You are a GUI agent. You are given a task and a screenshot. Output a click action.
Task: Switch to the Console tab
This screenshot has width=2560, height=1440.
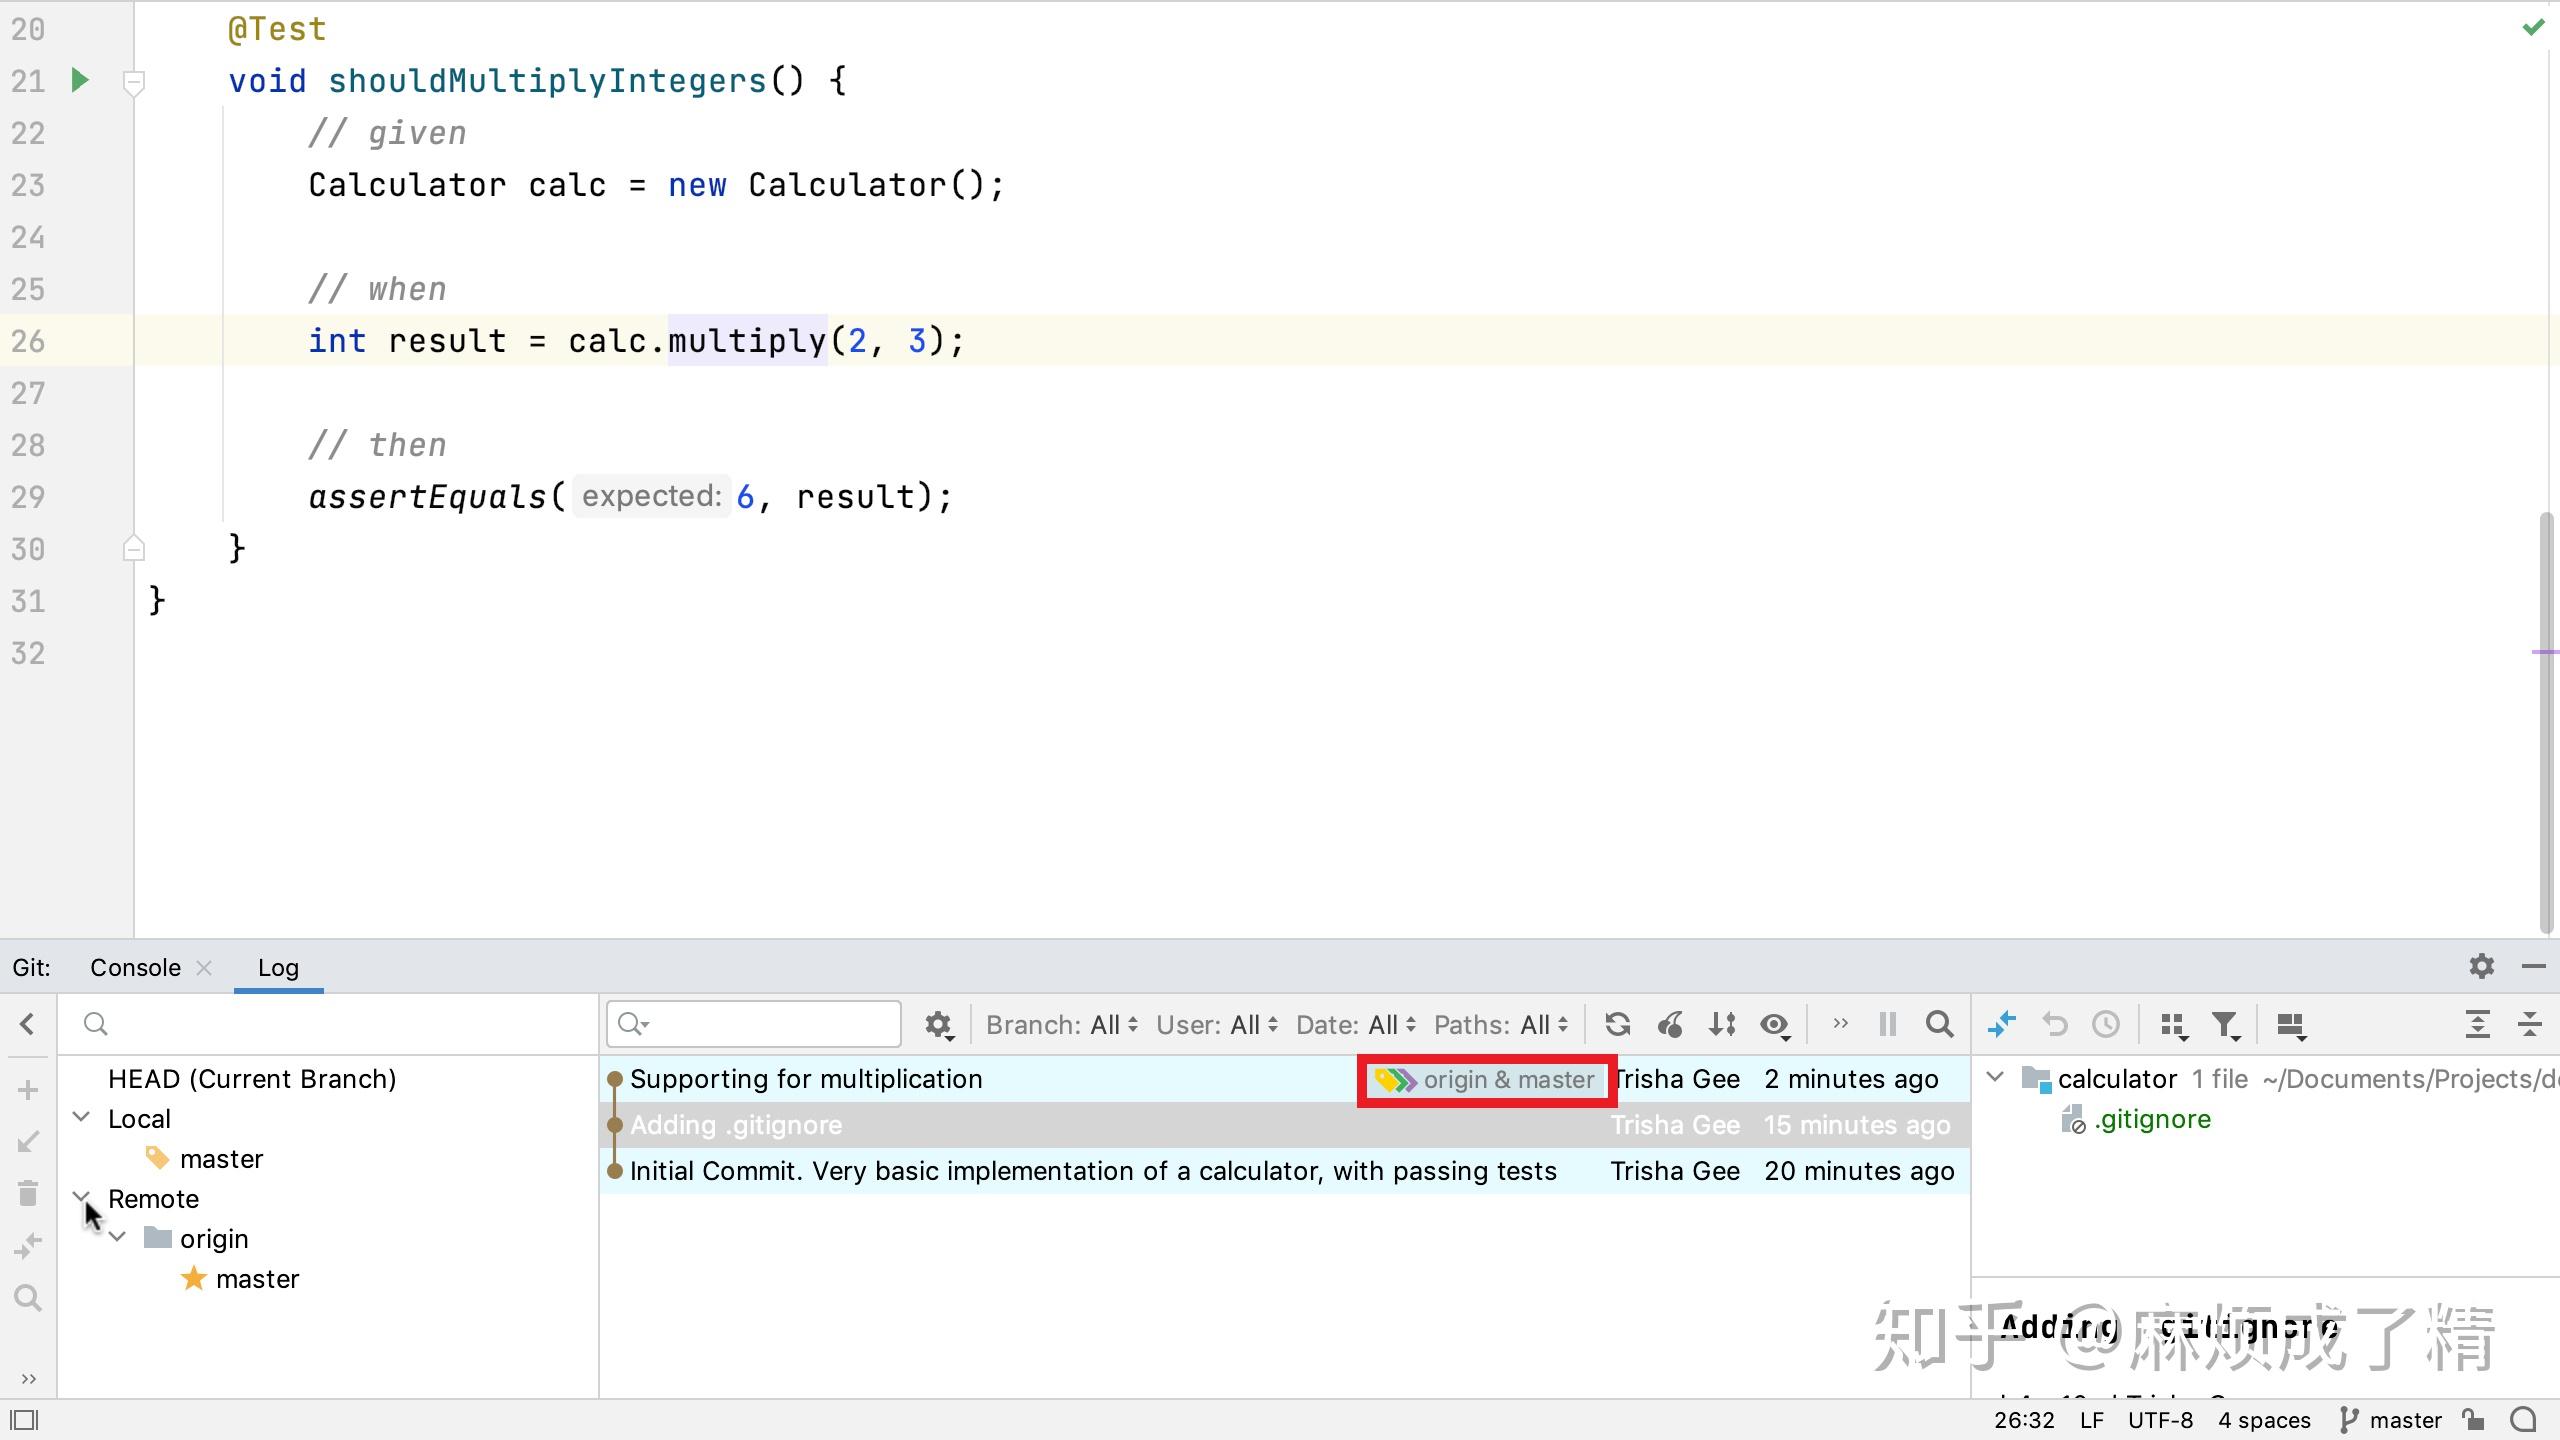click(x=134, y=967)
